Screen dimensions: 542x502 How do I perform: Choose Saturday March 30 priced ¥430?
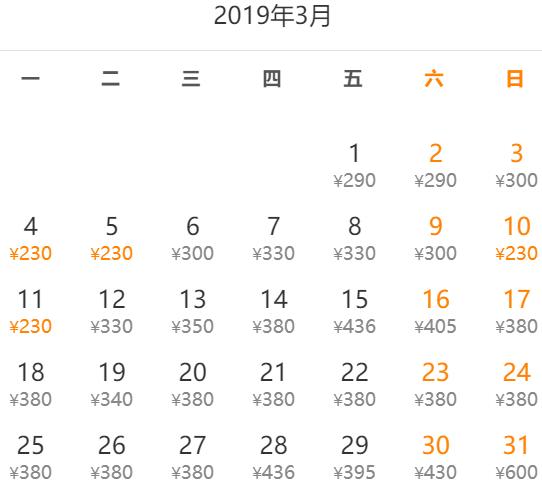coord(435,458)
